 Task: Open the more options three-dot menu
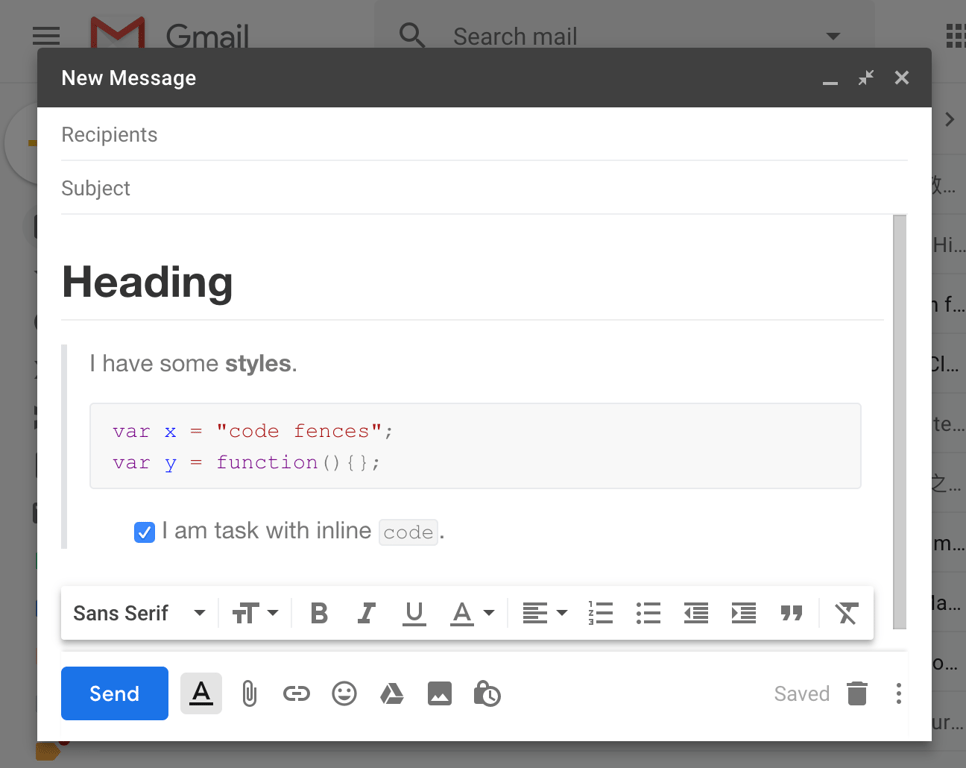[899, 693]
